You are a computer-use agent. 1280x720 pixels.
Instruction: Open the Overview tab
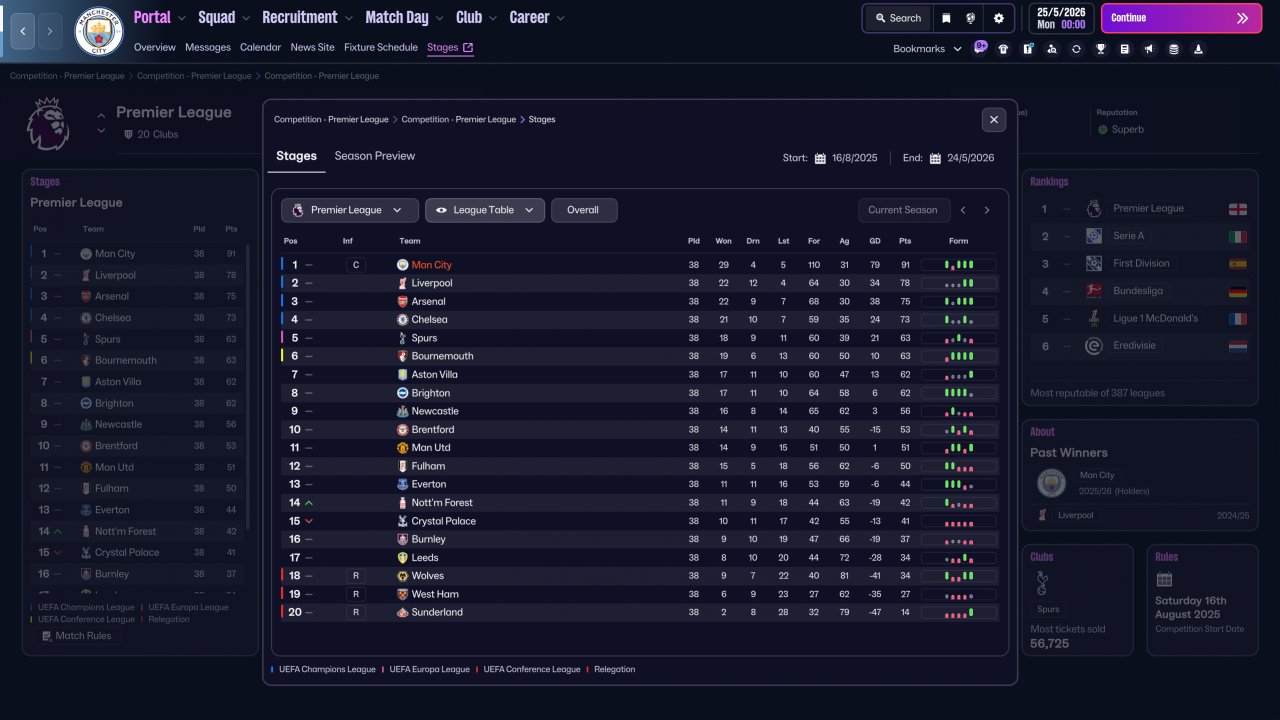pos(155,47)
